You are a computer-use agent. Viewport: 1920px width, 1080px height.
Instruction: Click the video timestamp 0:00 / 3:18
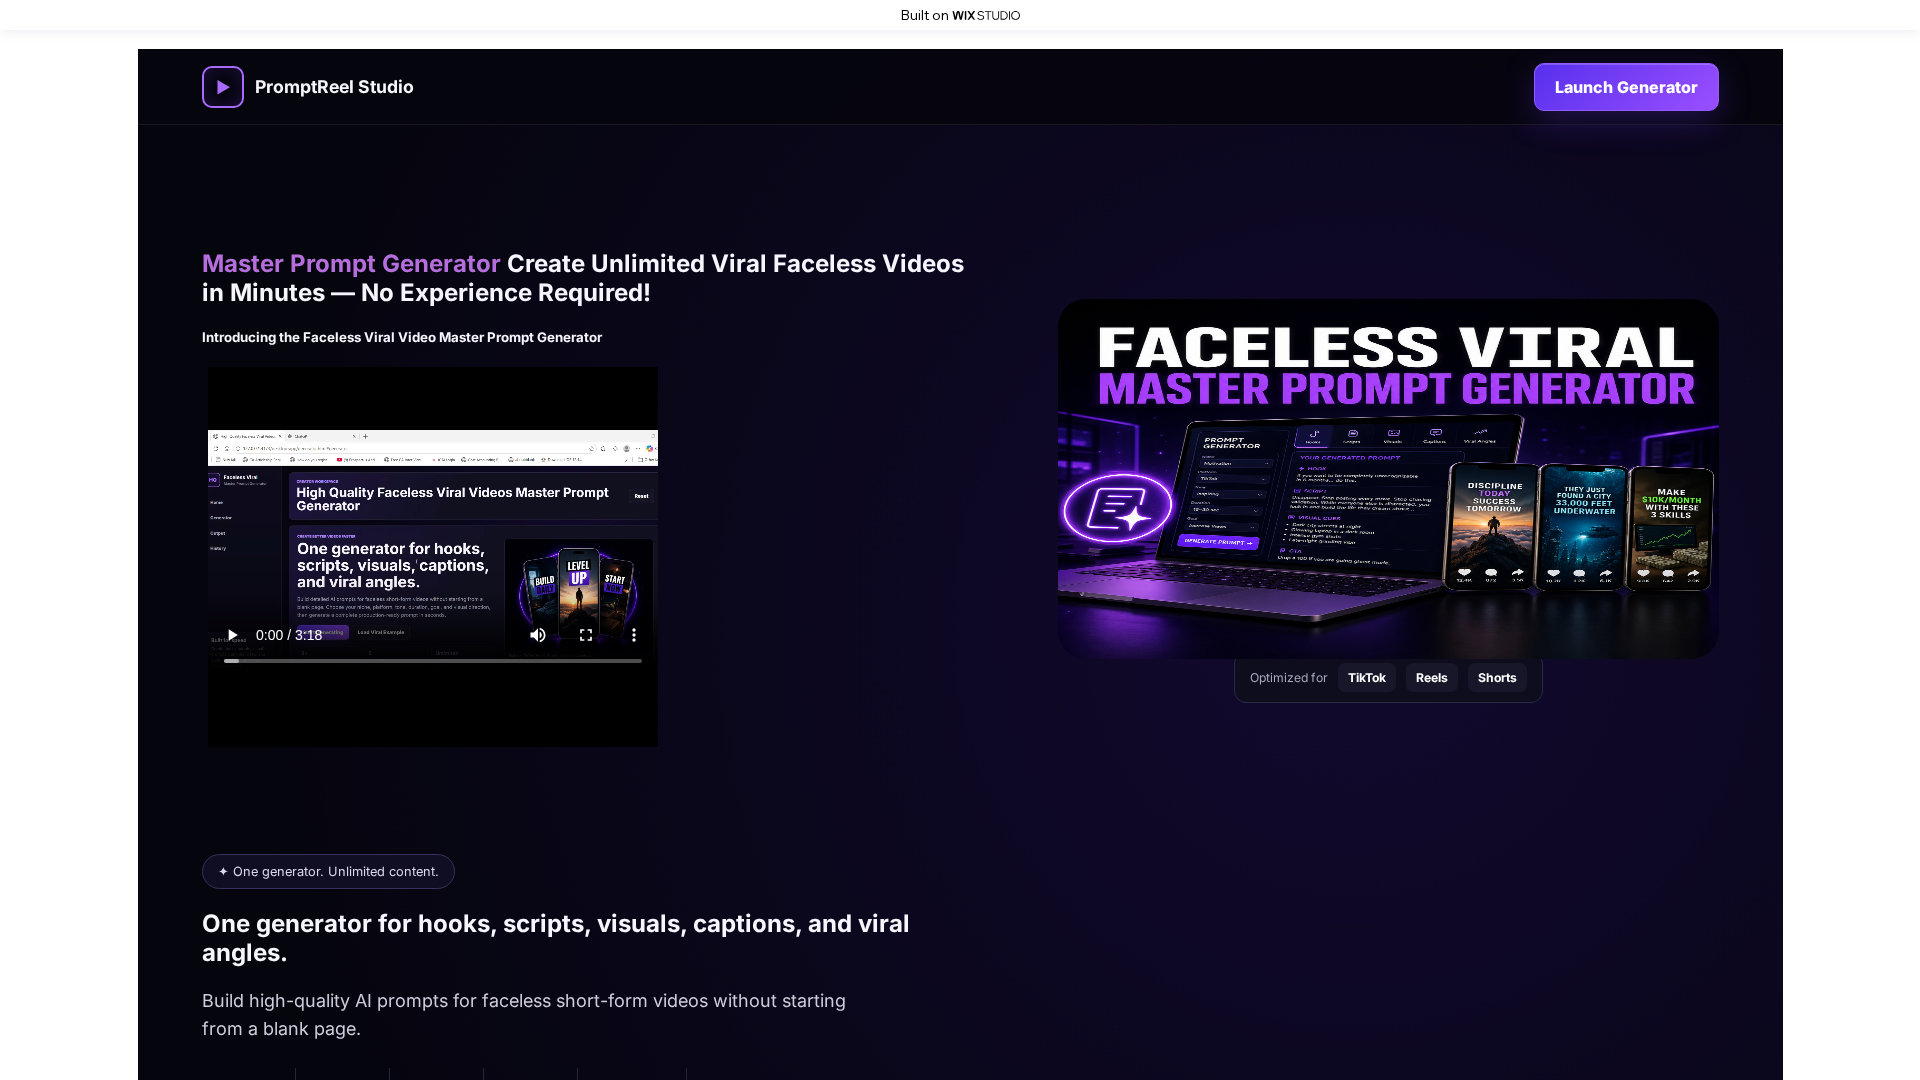(x=289, y=635)
